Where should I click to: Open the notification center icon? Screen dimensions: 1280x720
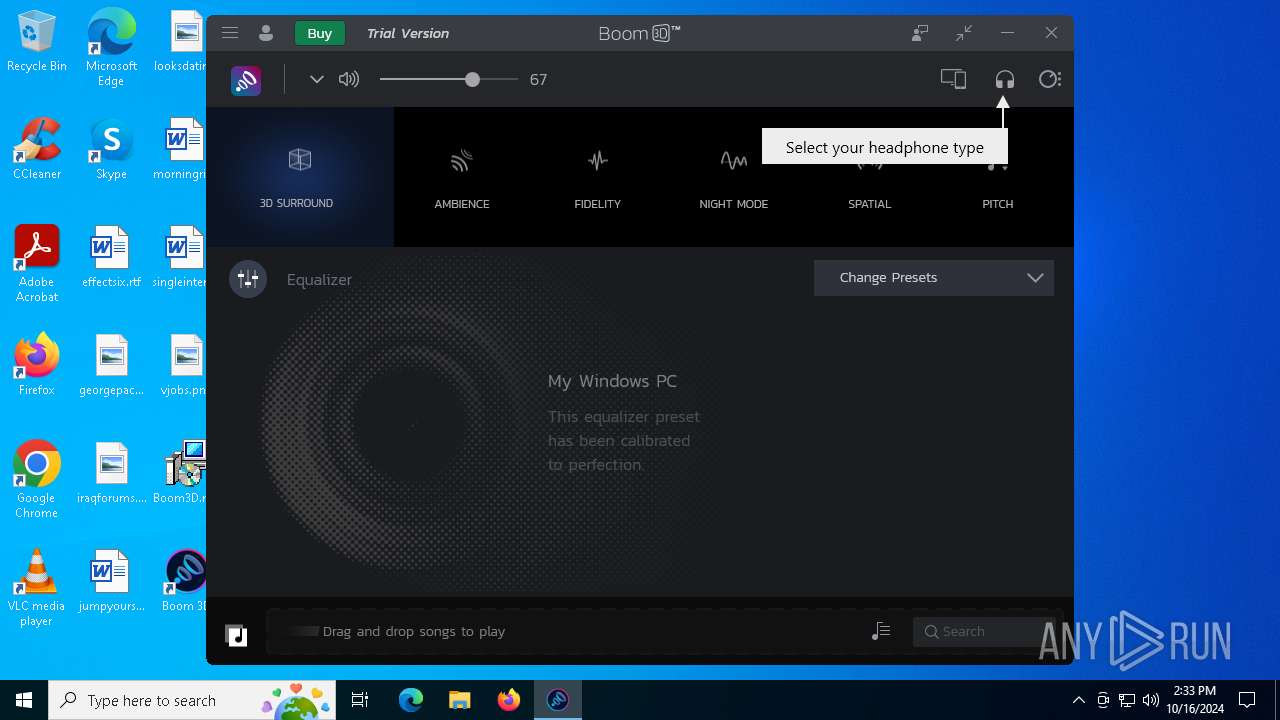click(1247, 700)
